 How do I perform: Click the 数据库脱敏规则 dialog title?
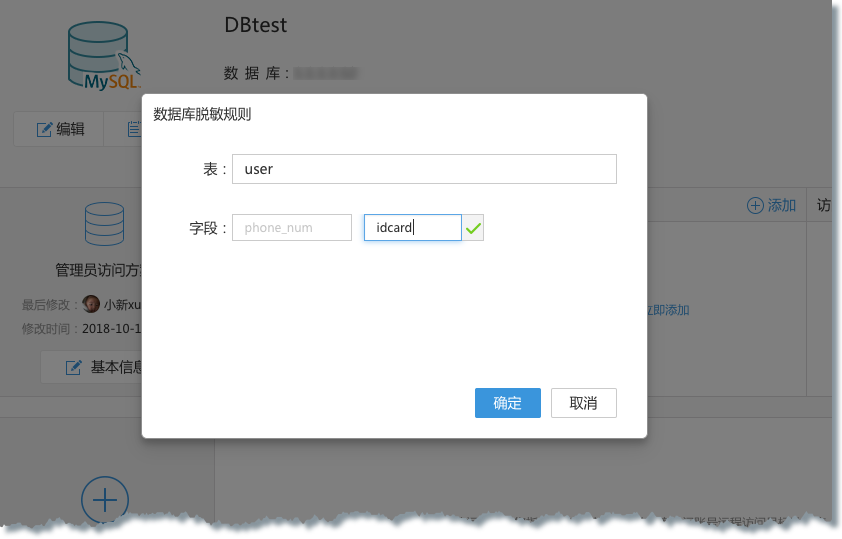[202, 114]
